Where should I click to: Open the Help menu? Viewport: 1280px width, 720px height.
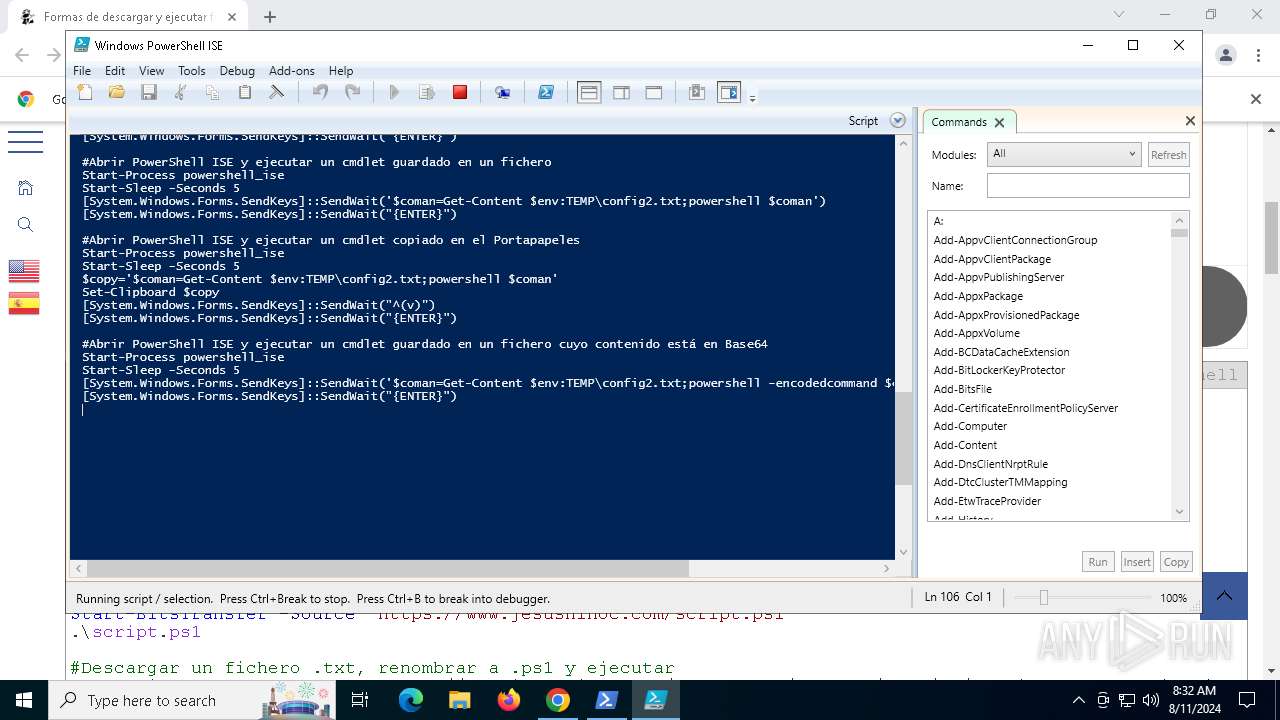click(341, 70)
